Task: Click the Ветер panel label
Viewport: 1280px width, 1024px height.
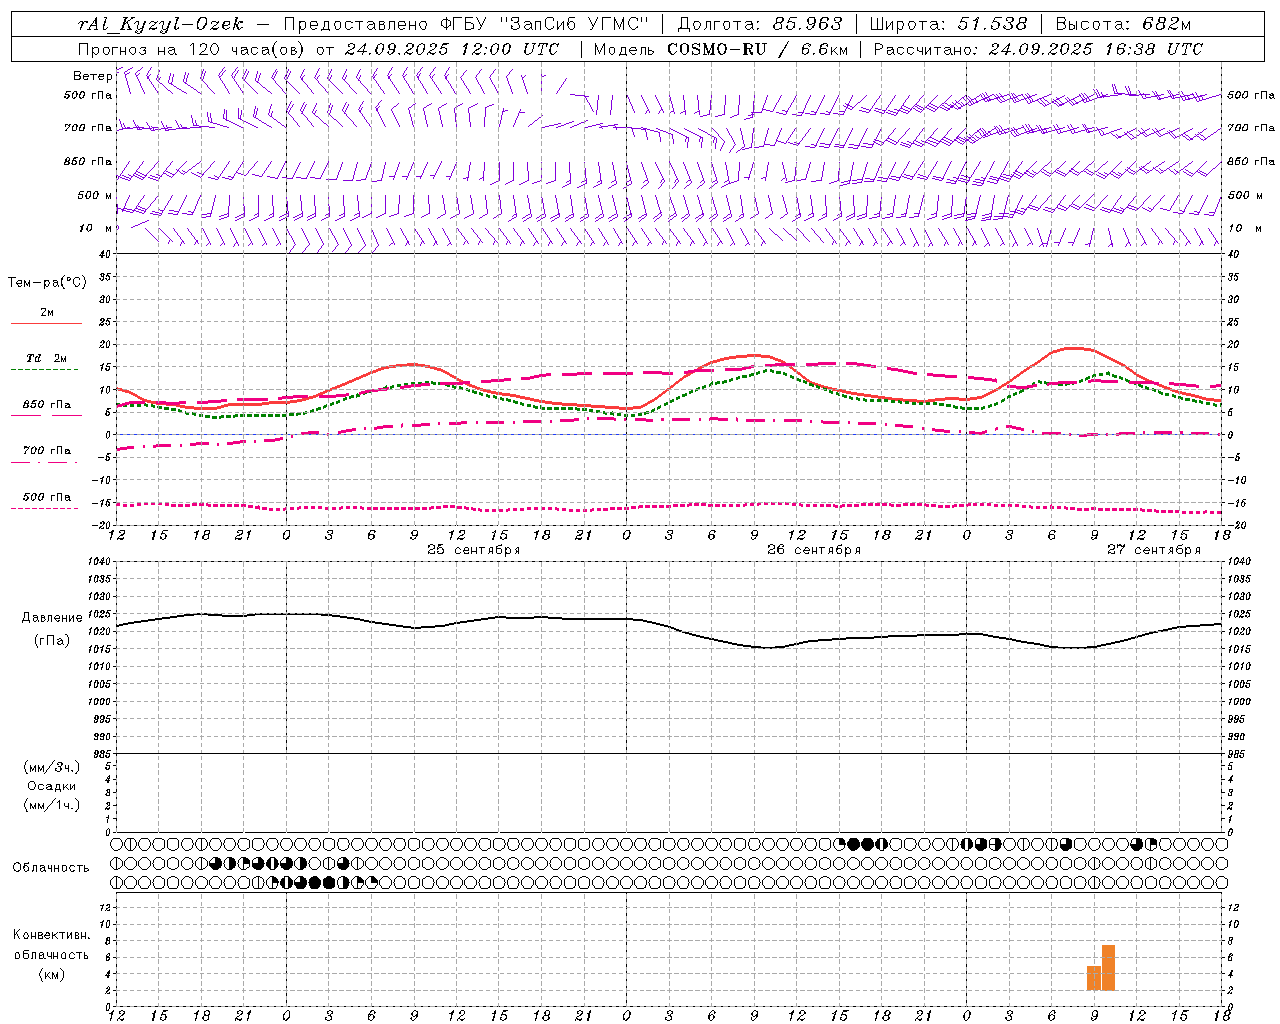Action: coord(92,76)
